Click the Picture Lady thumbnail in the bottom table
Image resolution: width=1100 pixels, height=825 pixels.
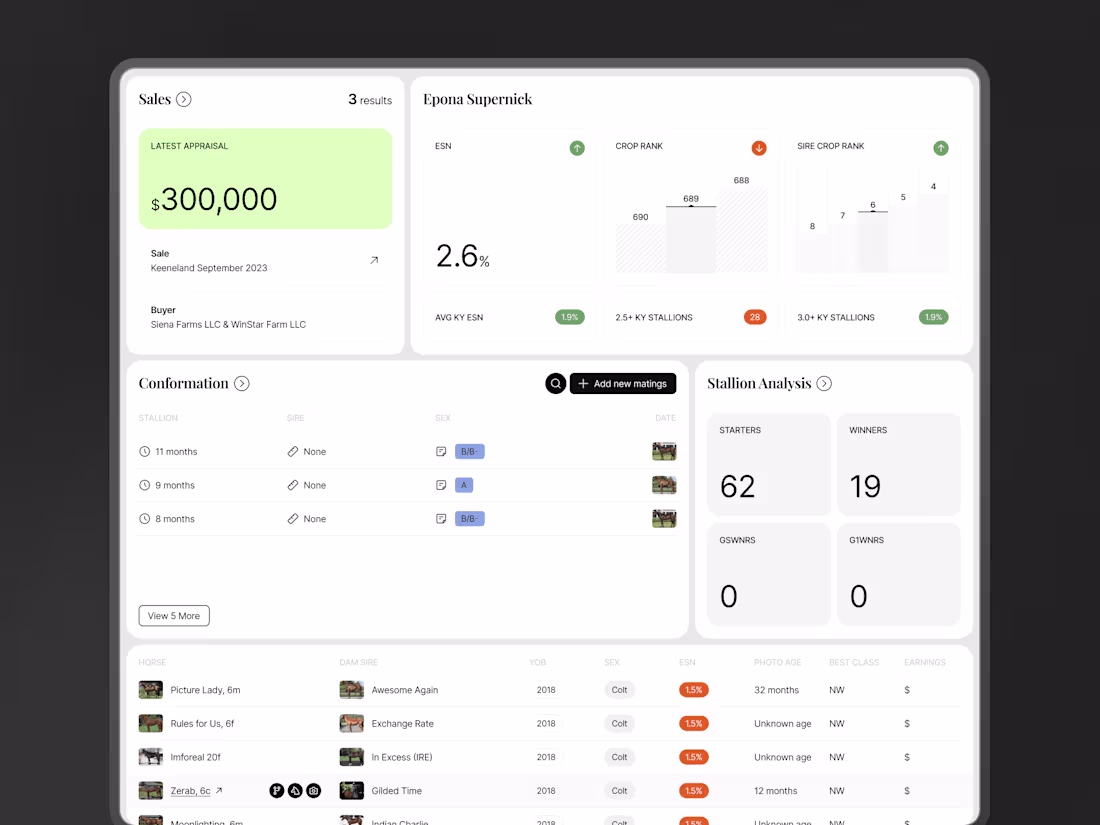[x=150, y=689]
